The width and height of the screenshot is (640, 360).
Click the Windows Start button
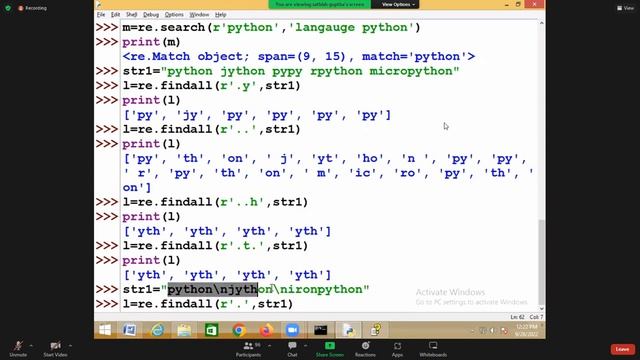click(105, 330)
